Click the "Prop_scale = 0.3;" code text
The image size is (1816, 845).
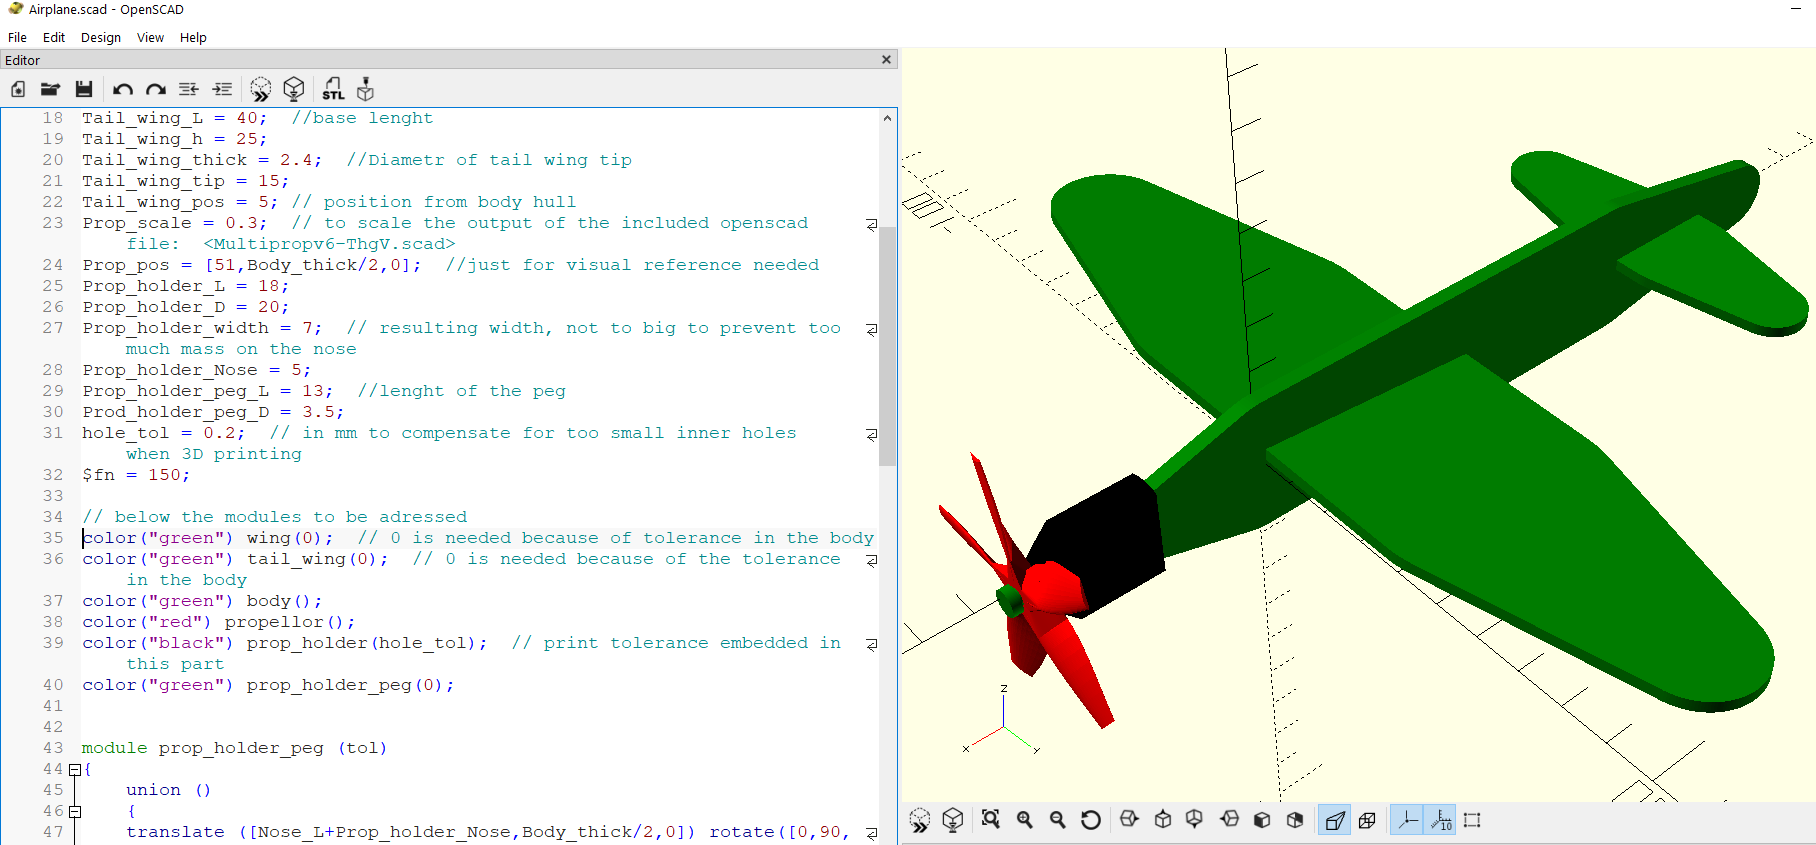click(x=175, y=223)
